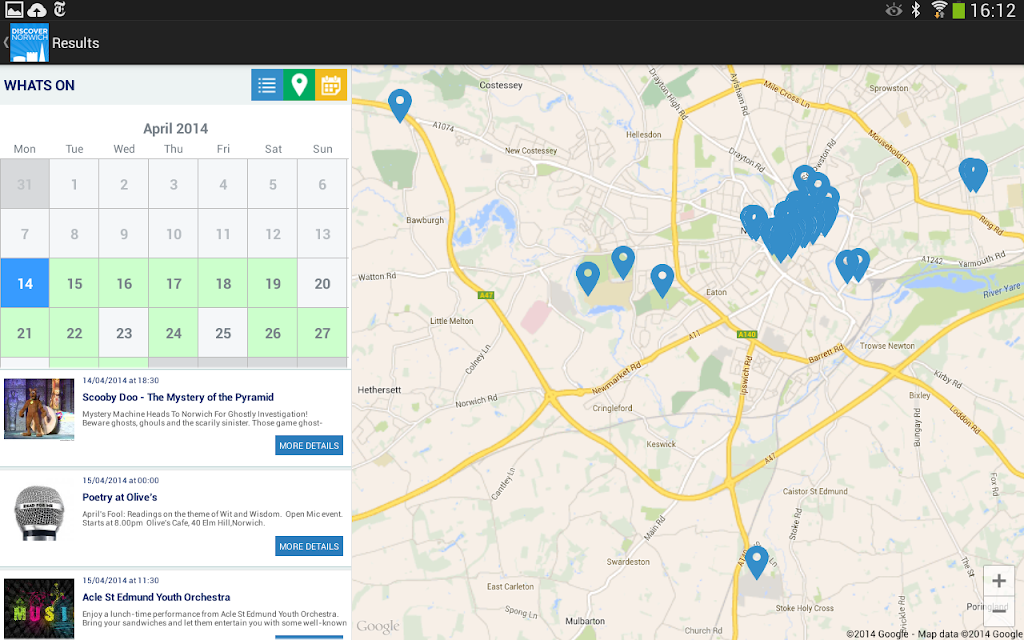
Task: Tap the Discover Norwich app logo
Action: click(29, 43)
